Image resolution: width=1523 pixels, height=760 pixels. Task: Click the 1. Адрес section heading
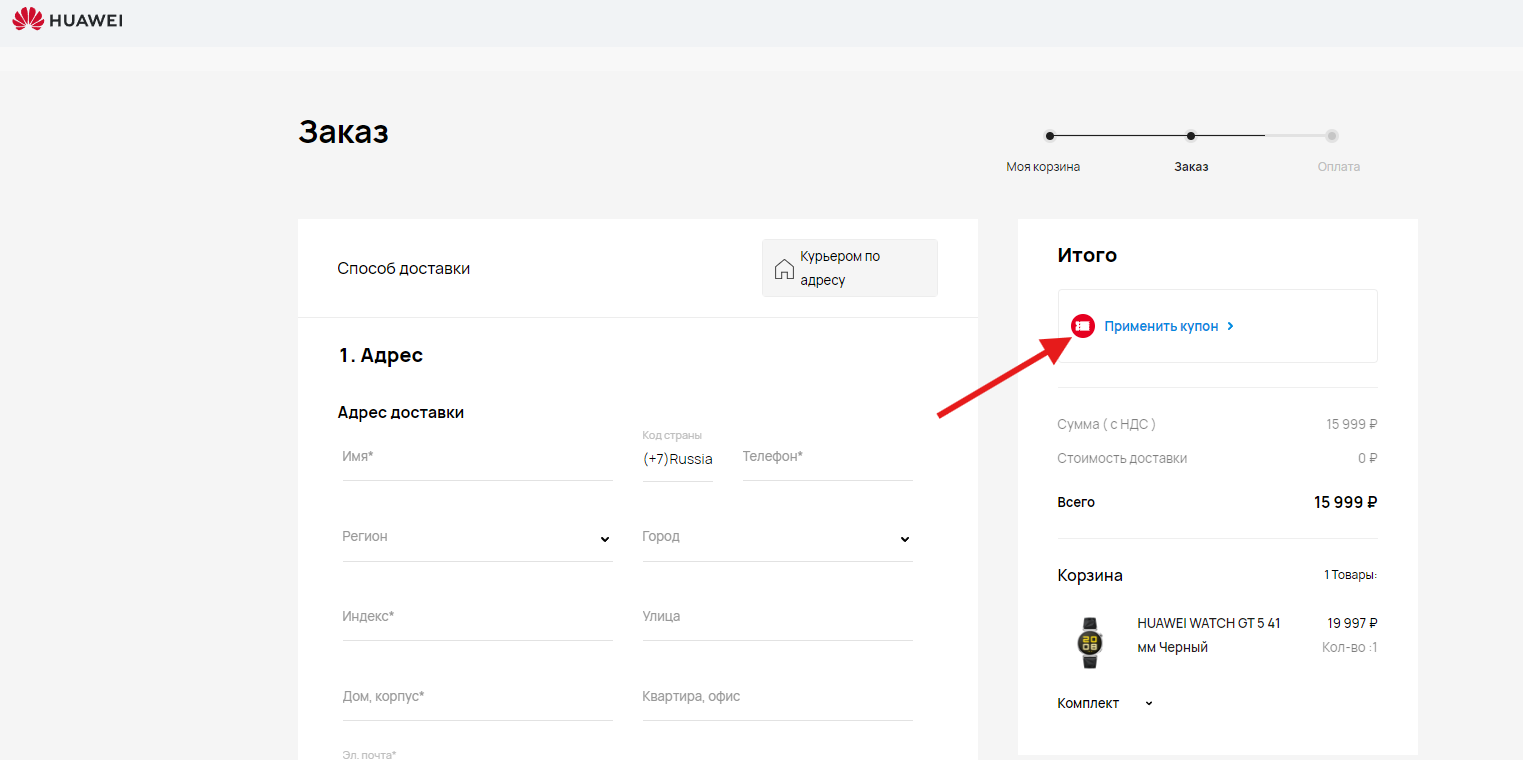(x=380, y=355)
